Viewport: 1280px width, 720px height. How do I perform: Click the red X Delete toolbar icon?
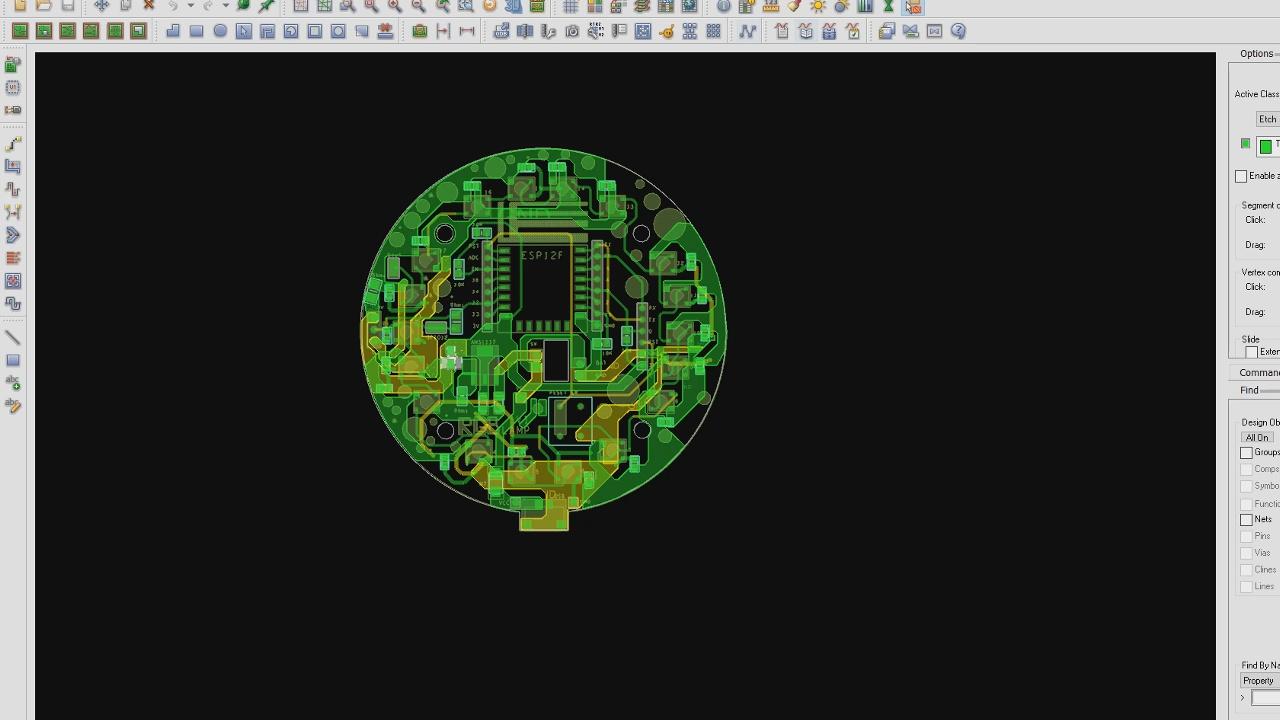[149, 5]
